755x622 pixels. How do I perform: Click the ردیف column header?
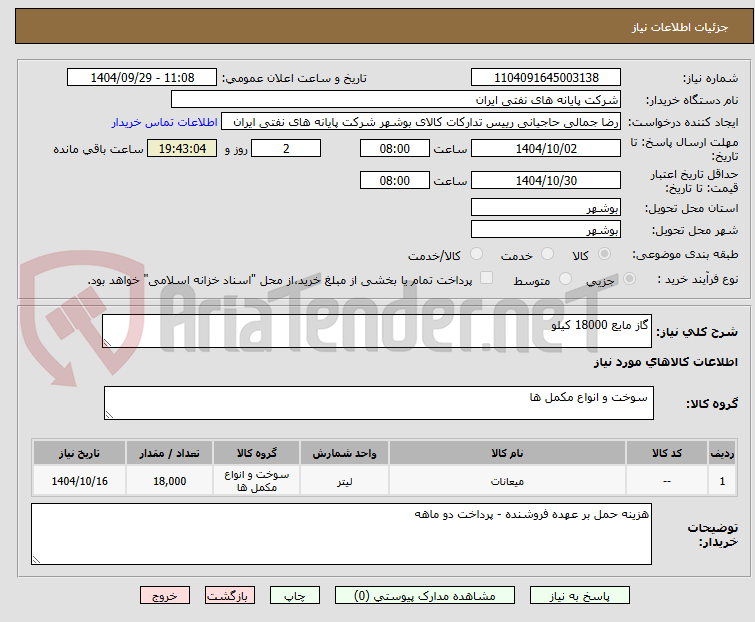click(722, 453)
